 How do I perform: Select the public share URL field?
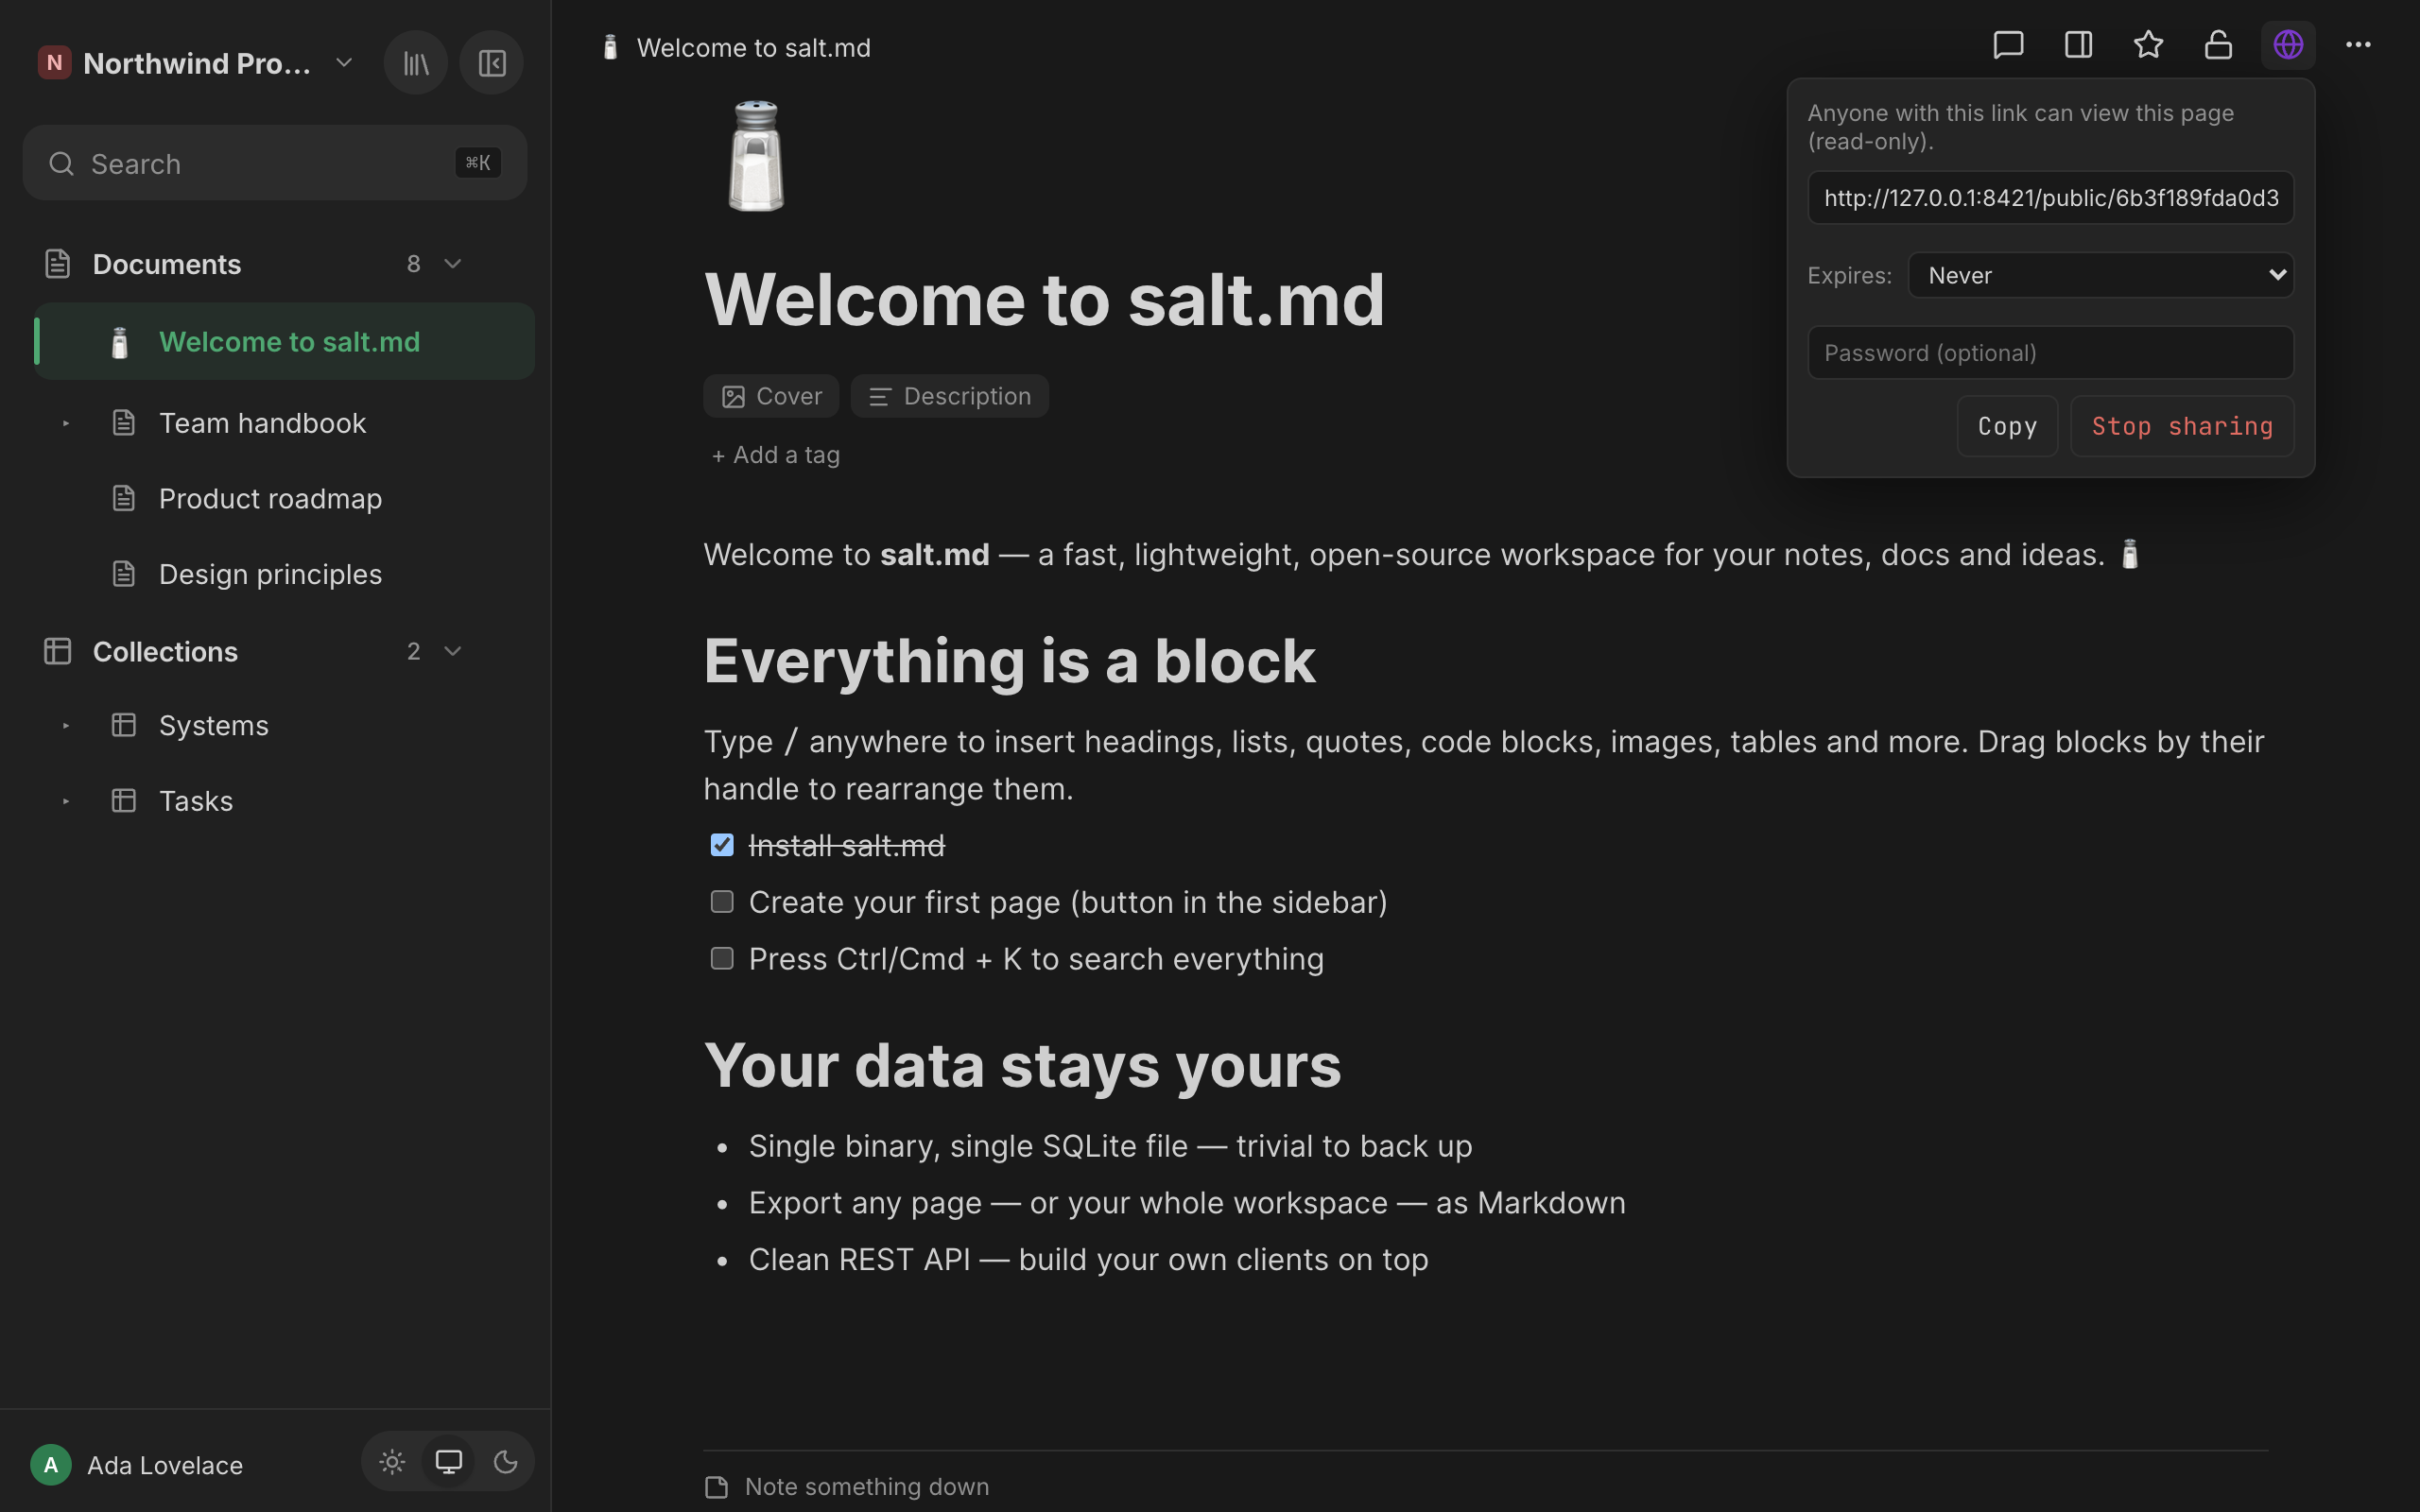point(2050,197)
